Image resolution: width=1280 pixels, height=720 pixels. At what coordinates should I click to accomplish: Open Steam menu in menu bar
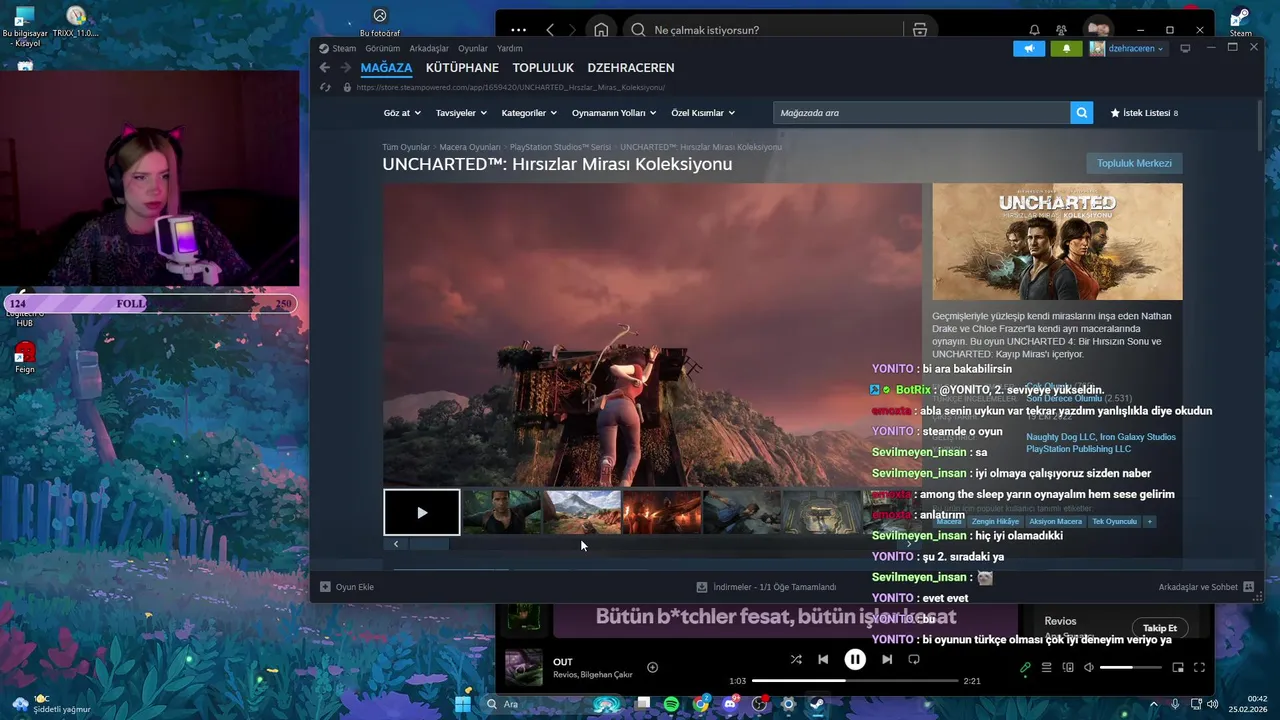click(344, 48)
